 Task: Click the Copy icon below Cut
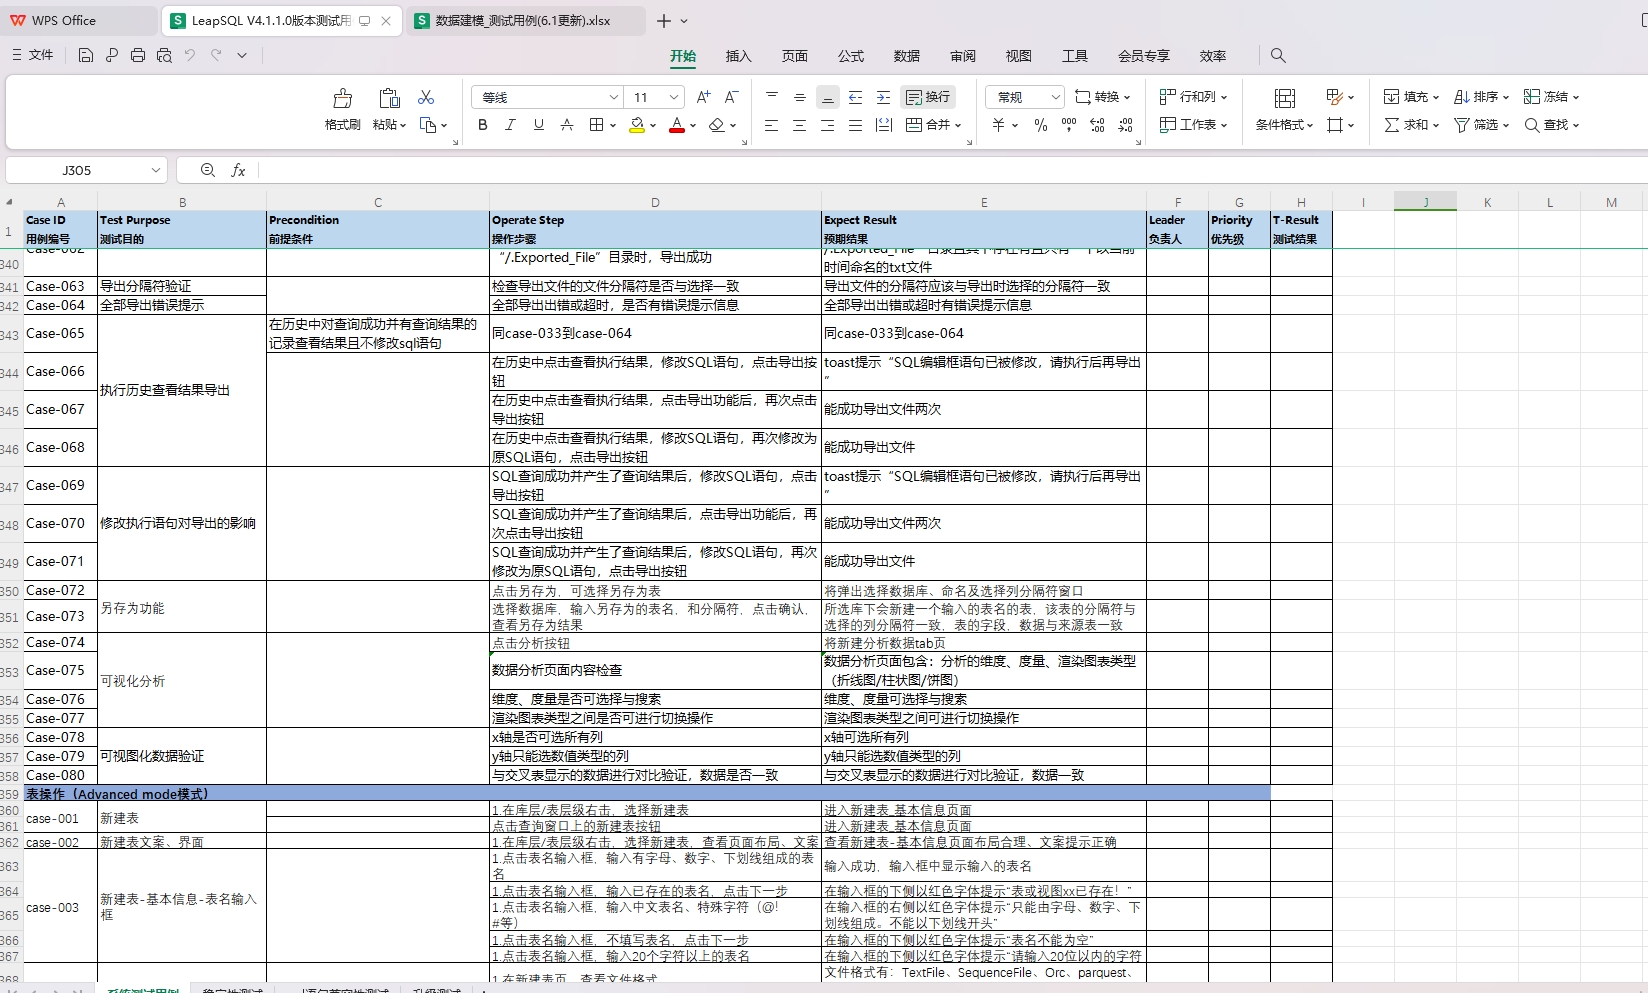point(429,125)
